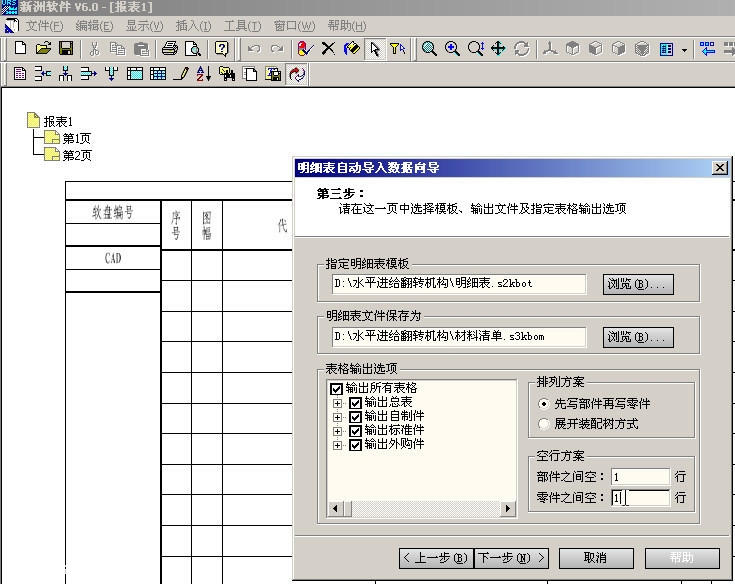
Task: Open the 工具(T) menu
Action: [242, 26]
